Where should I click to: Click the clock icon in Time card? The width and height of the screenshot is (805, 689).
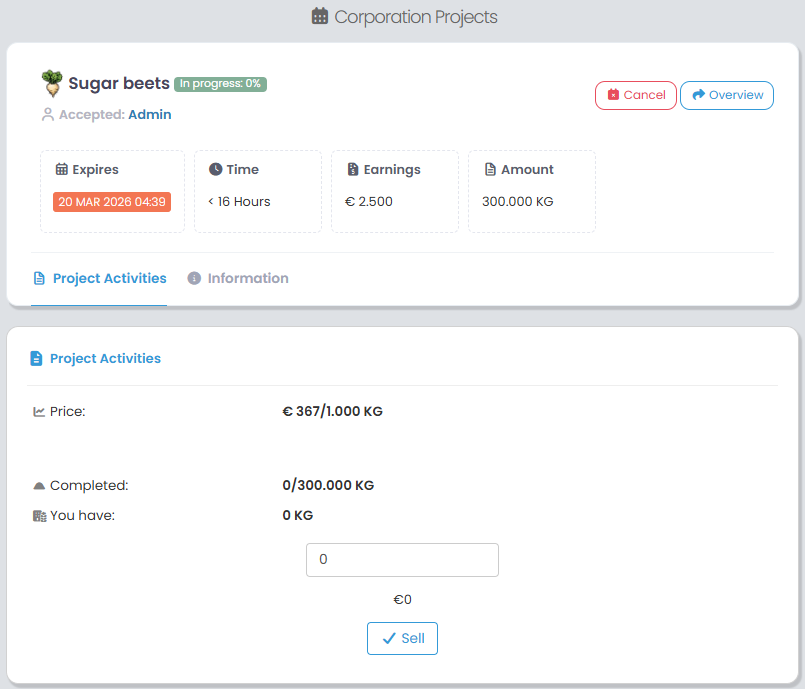tap(215, 170)
